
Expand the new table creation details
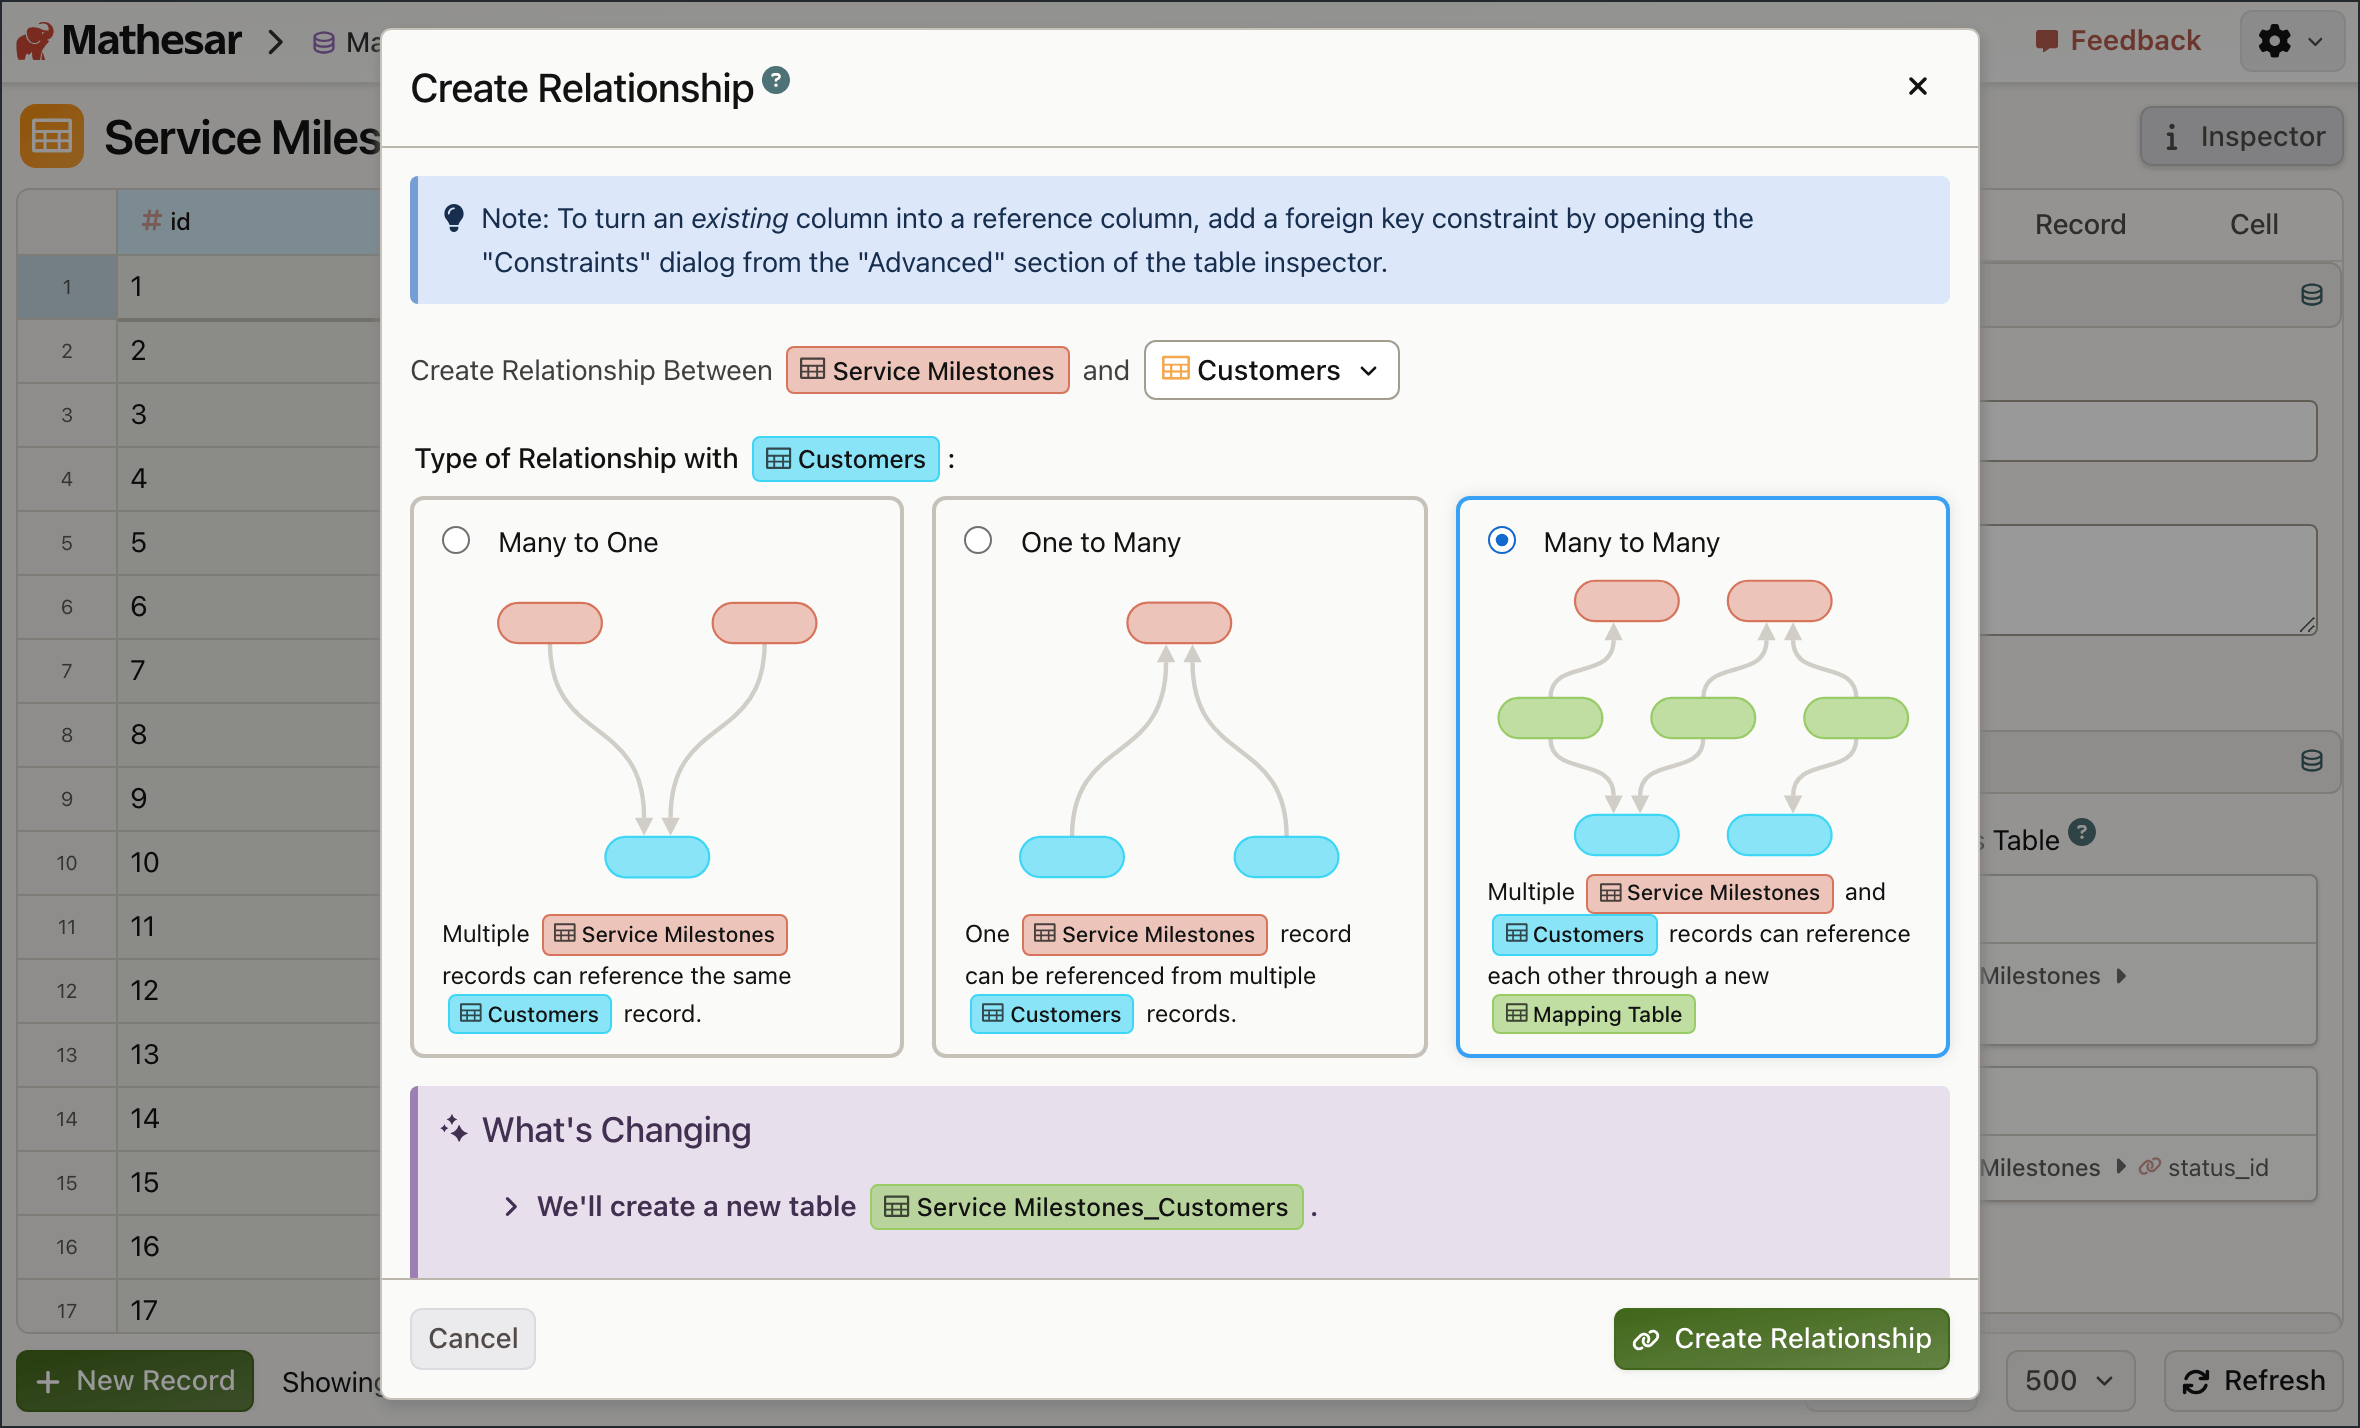(x=511, y=1207)
